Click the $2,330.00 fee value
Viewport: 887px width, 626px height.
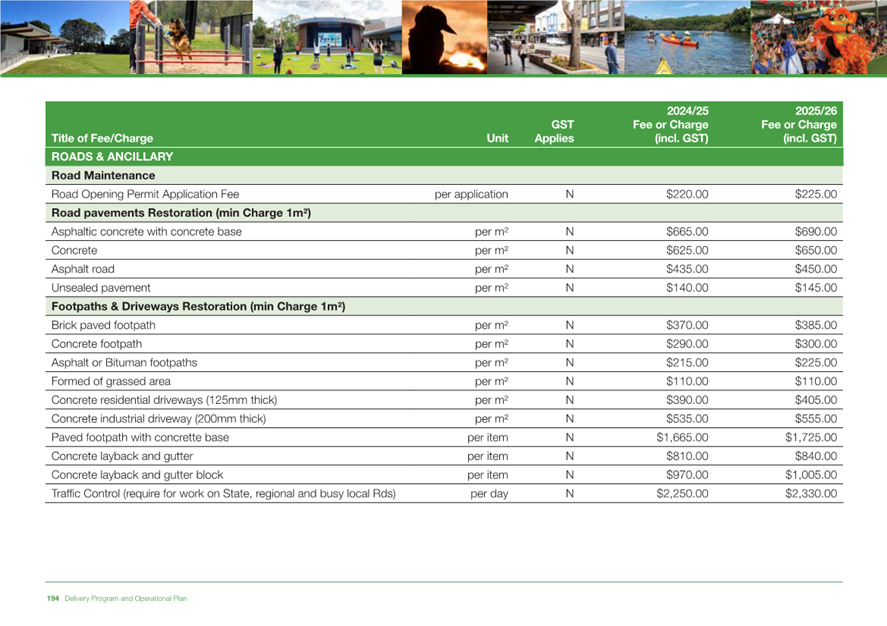click(x=811, y=493)
